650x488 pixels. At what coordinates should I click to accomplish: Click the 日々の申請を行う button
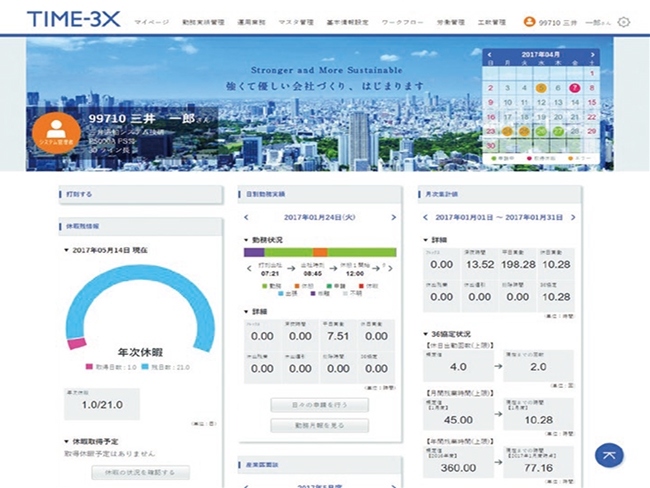coord(319,405)
